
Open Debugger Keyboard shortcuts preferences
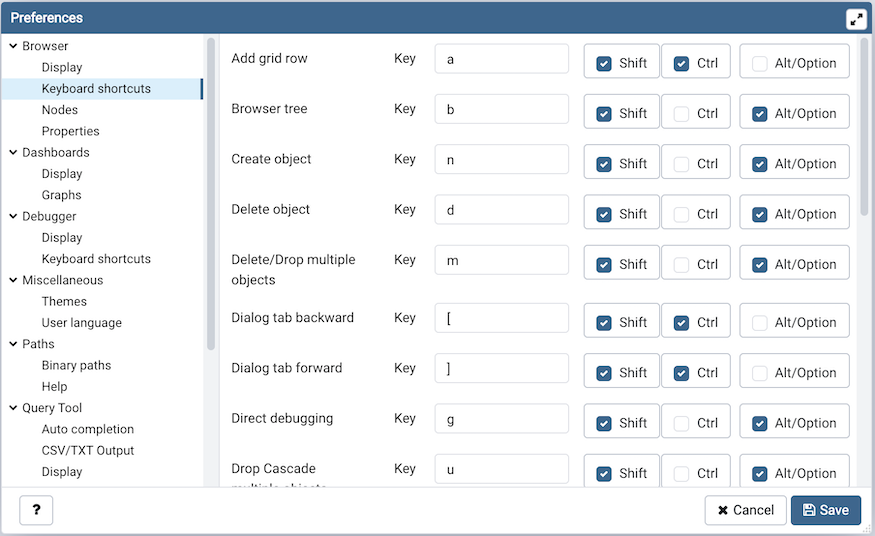click(x=96, y=259)
